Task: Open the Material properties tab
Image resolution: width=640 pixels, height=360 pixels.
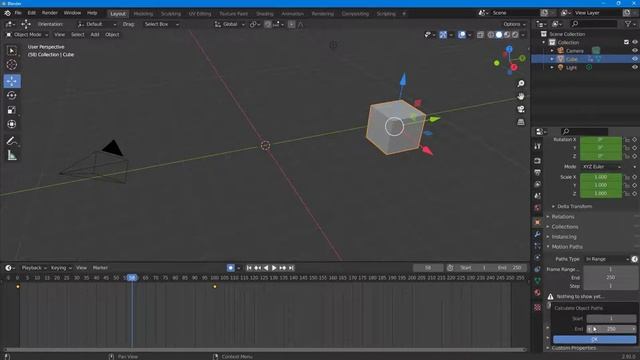Action: [538, 293]
